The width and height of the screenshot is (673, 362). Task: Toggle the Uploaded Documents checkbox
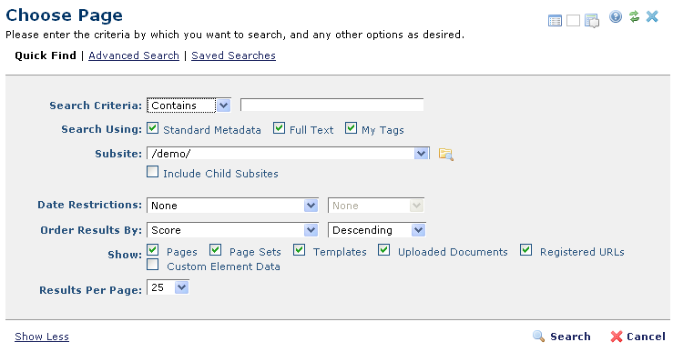point(384,250)
